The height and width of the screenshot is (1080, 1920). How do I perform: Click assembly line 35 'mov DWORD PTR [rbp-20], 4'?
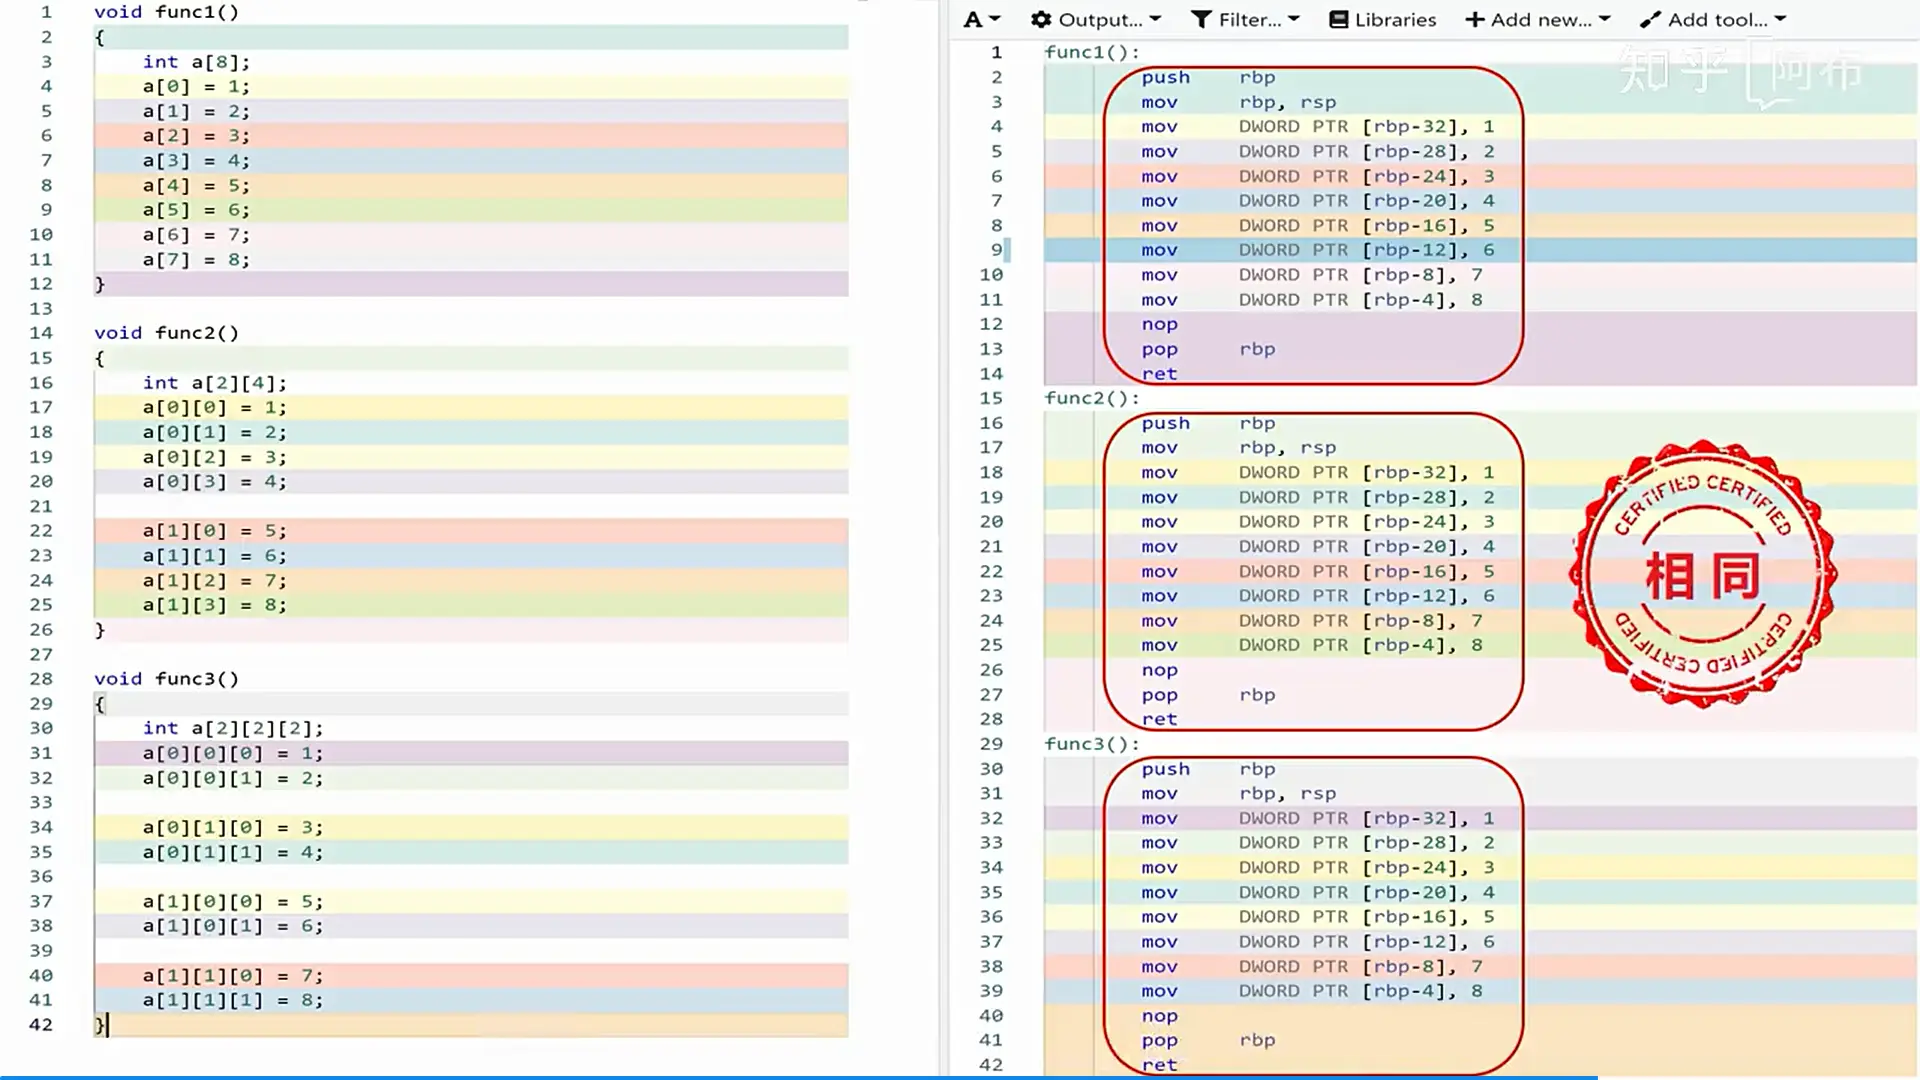click(1318, 892)
